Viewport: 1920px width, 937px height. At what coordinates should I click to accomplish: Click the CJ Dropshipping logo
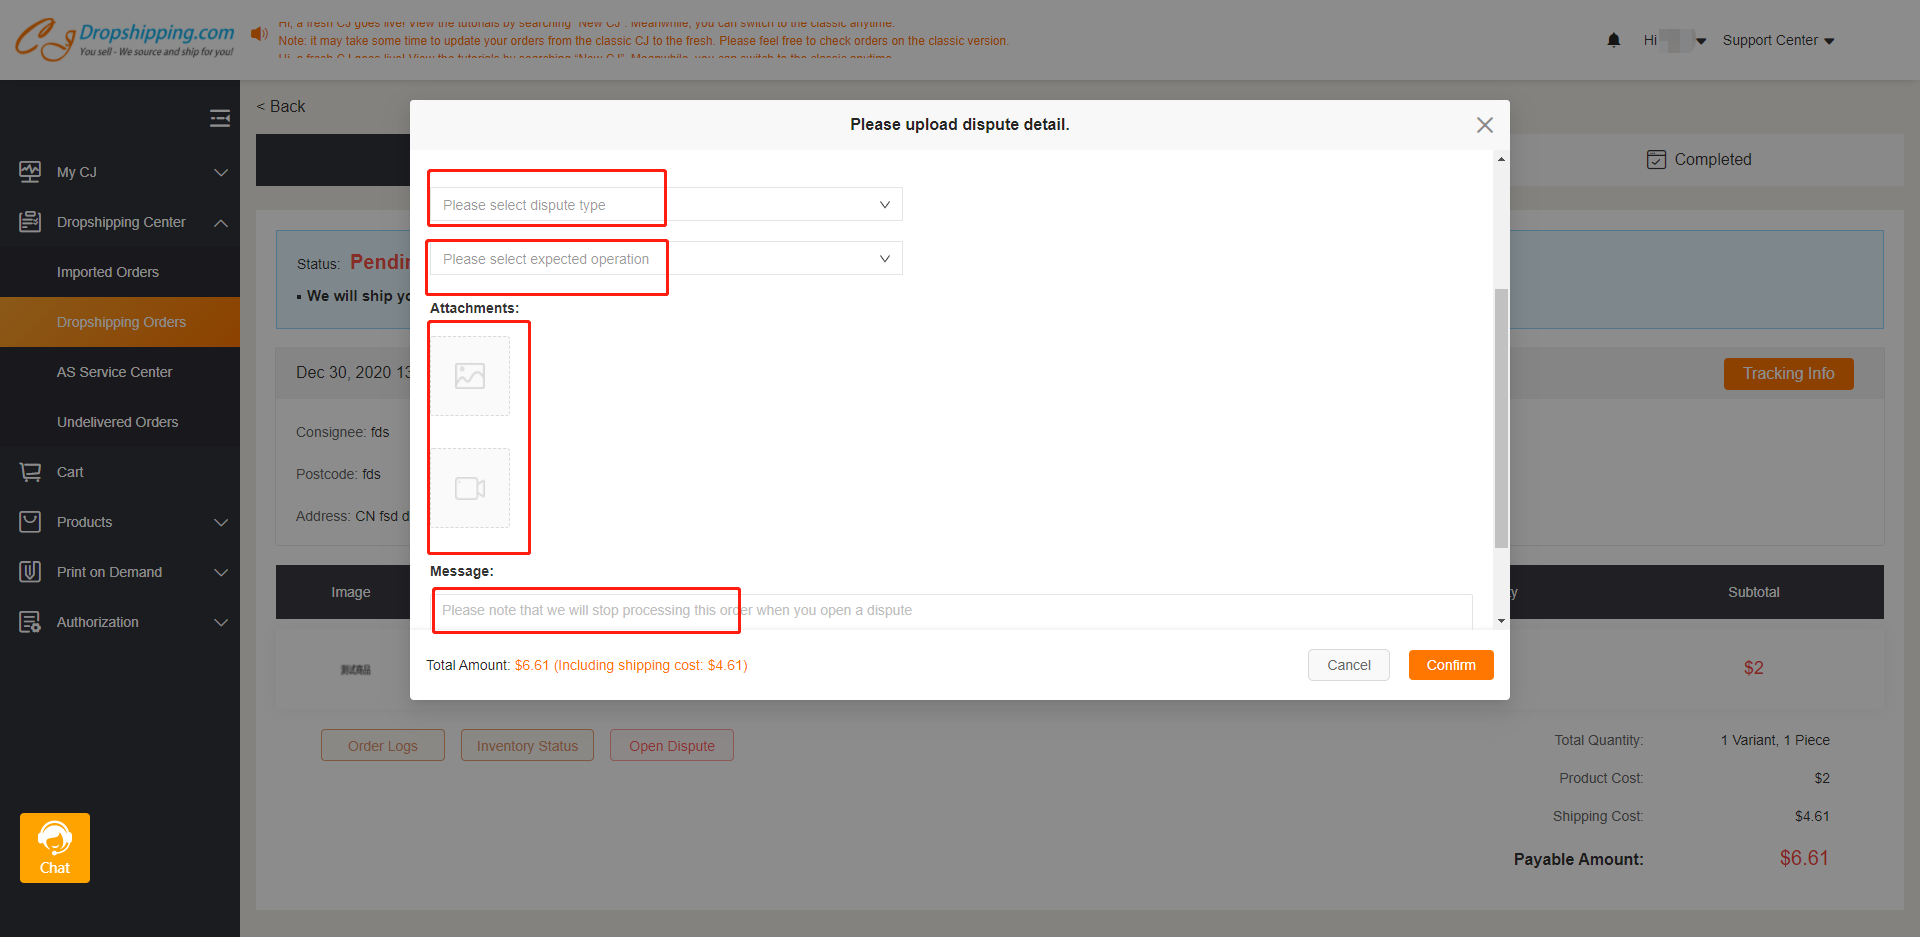(125, 39)
